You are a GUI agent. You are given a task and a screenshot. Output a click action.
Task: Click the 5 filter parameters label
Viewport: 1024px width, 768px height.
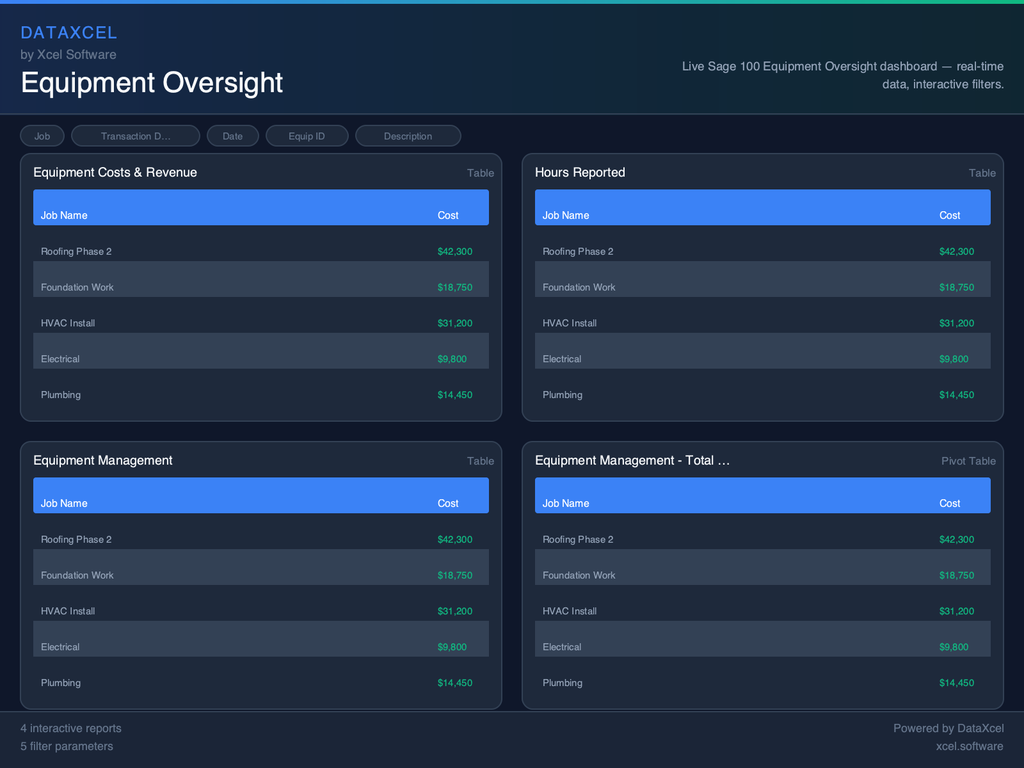click(67, 746)
